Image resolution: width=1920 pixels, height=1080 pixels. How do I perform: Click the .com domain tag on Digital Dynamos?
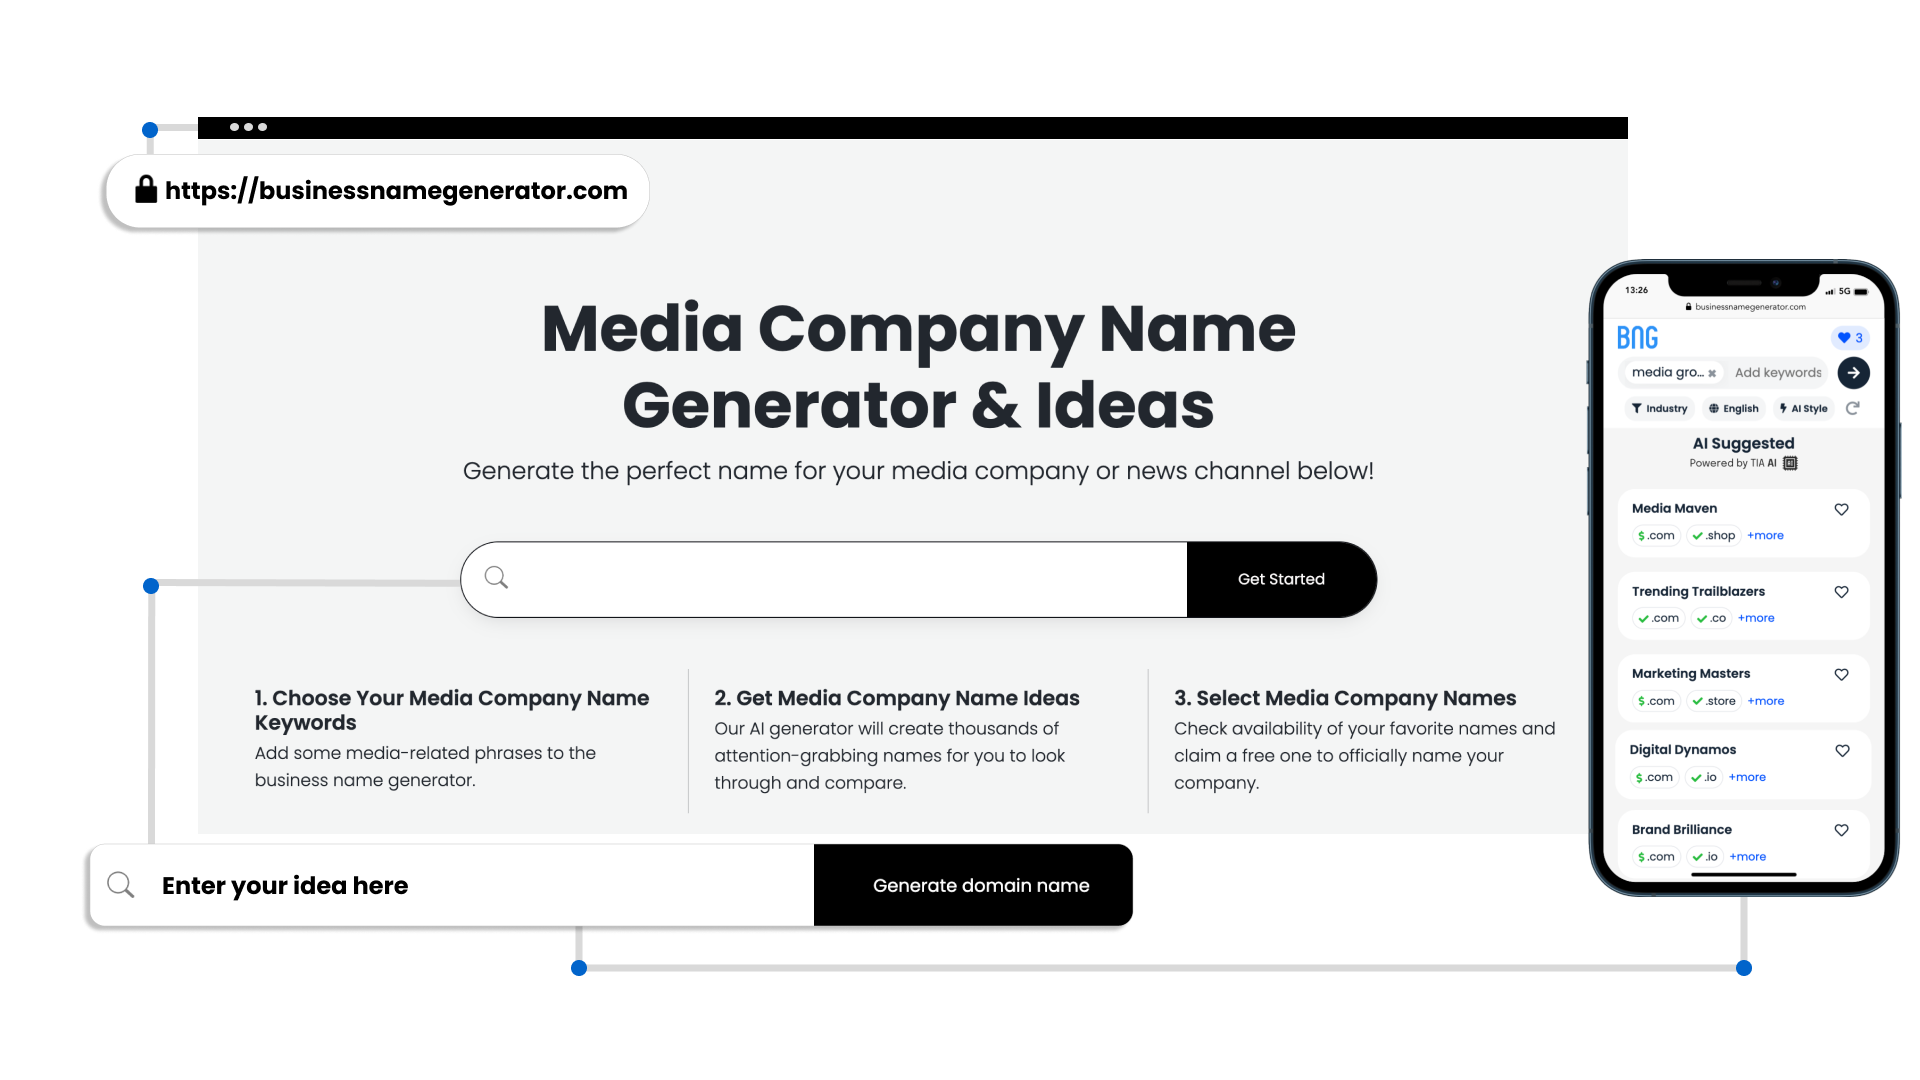(1652, 777)
